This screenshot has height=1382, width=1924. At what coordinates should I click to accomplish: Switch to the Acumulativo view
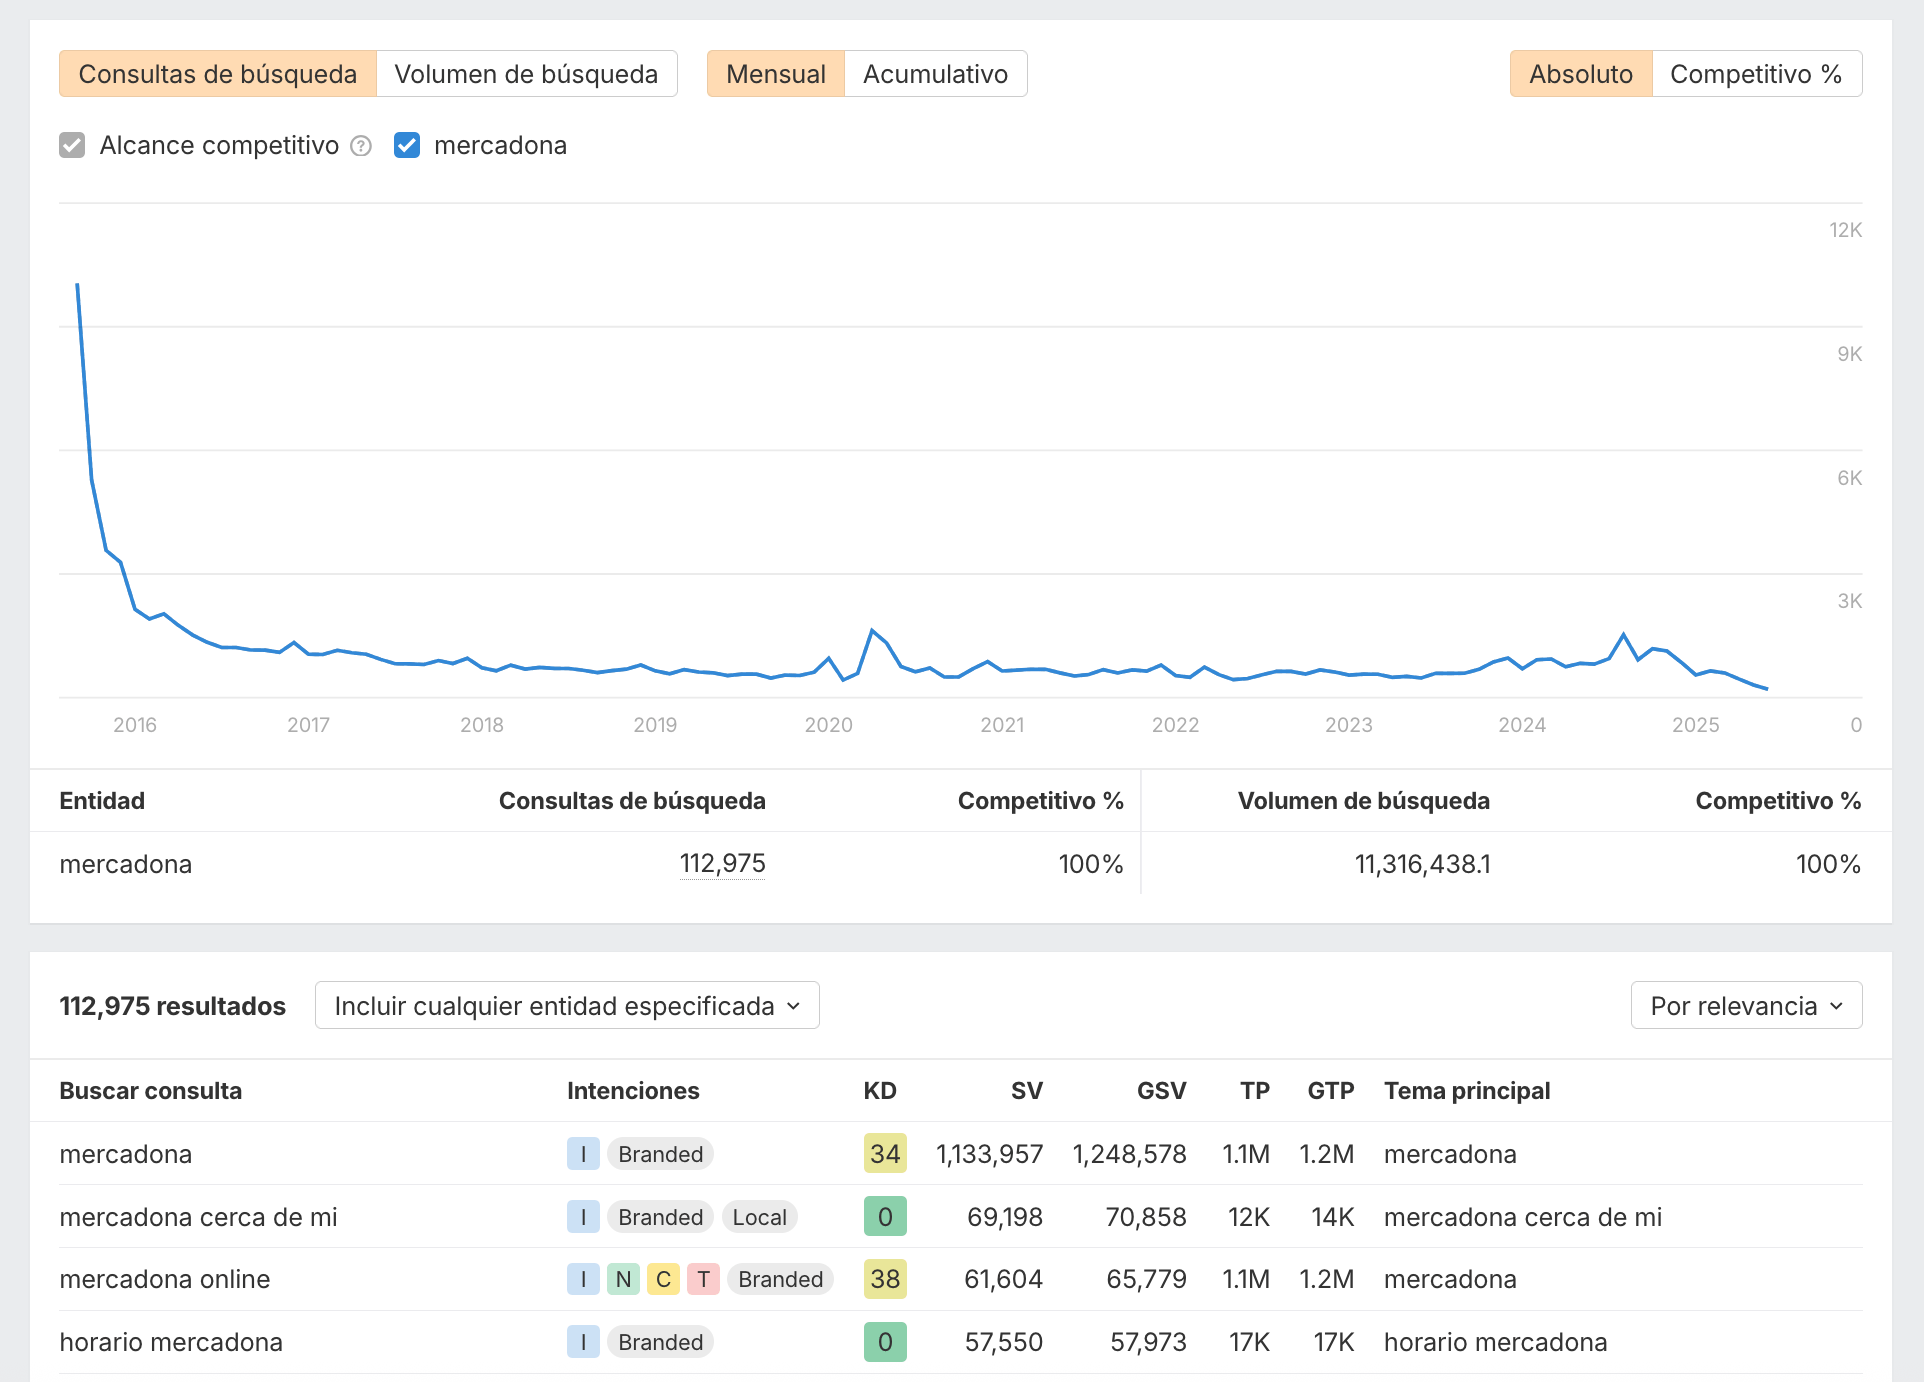935,73
